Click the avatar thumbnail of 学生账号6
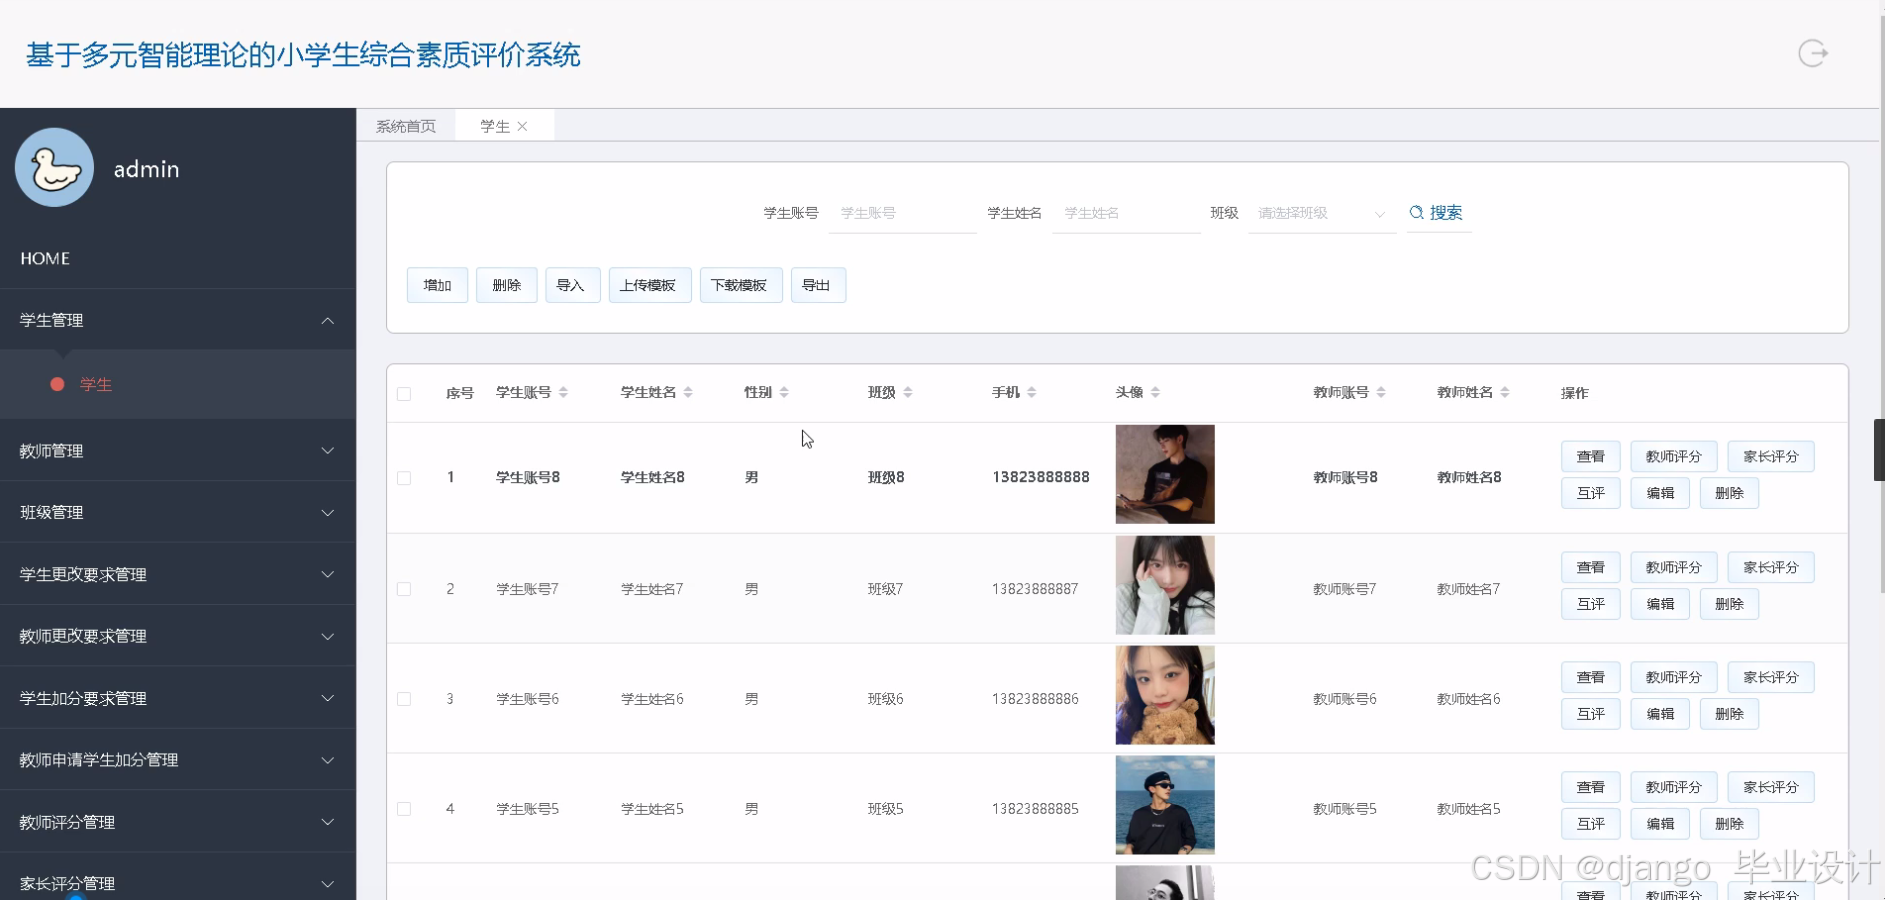 1165,695
